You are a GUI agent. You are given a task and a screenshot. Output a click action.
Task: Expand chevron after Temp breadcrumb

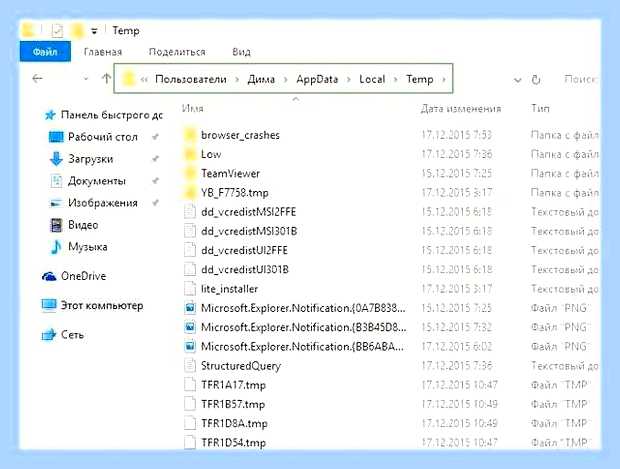pyautogui.click(x=444, y=79)
